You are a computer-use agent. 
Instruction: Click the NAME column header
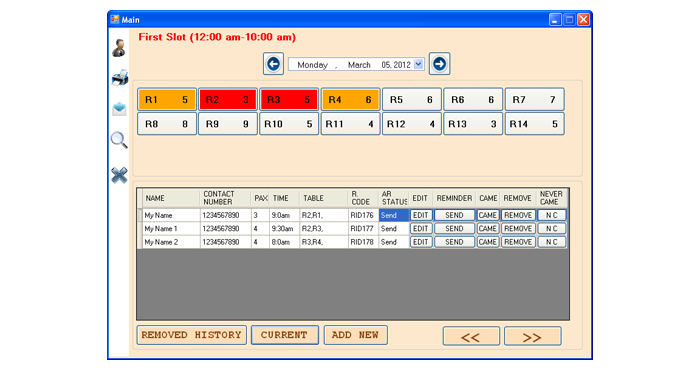(171, 198)
